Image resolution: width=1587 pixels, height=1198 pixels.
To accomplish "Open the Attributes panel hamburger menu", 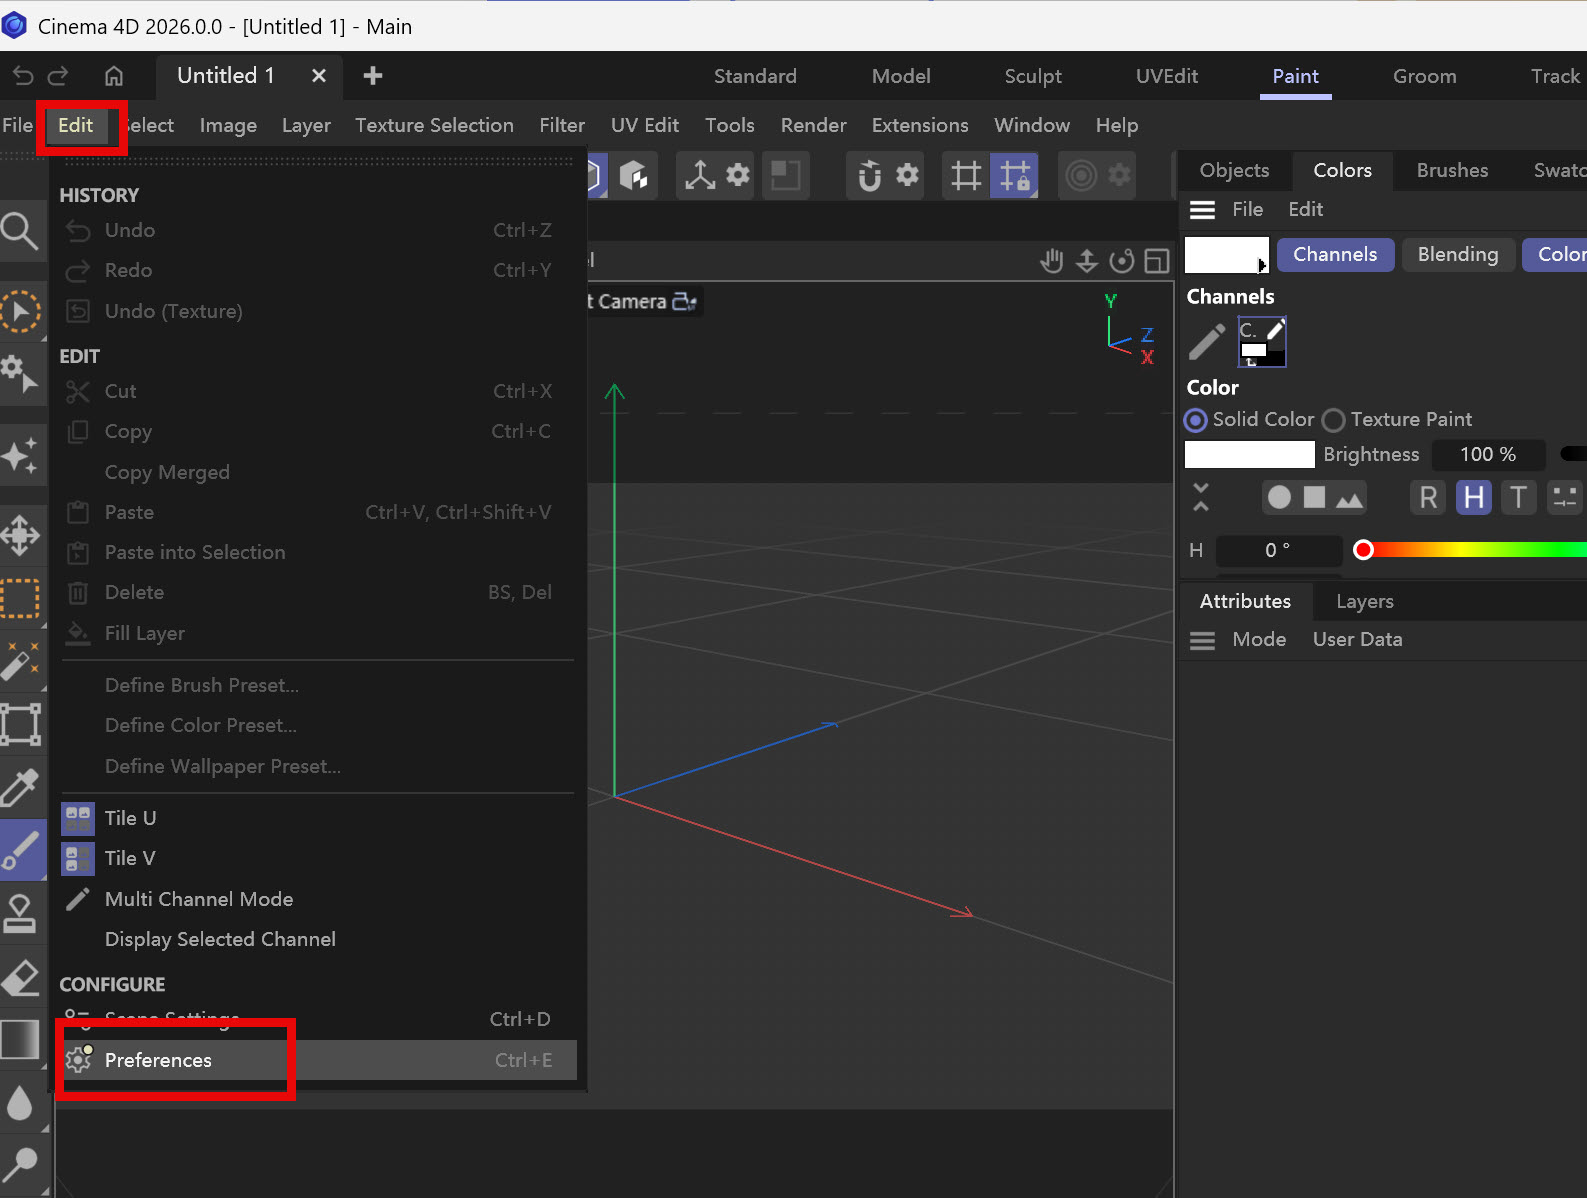I will coord(1202,640).
